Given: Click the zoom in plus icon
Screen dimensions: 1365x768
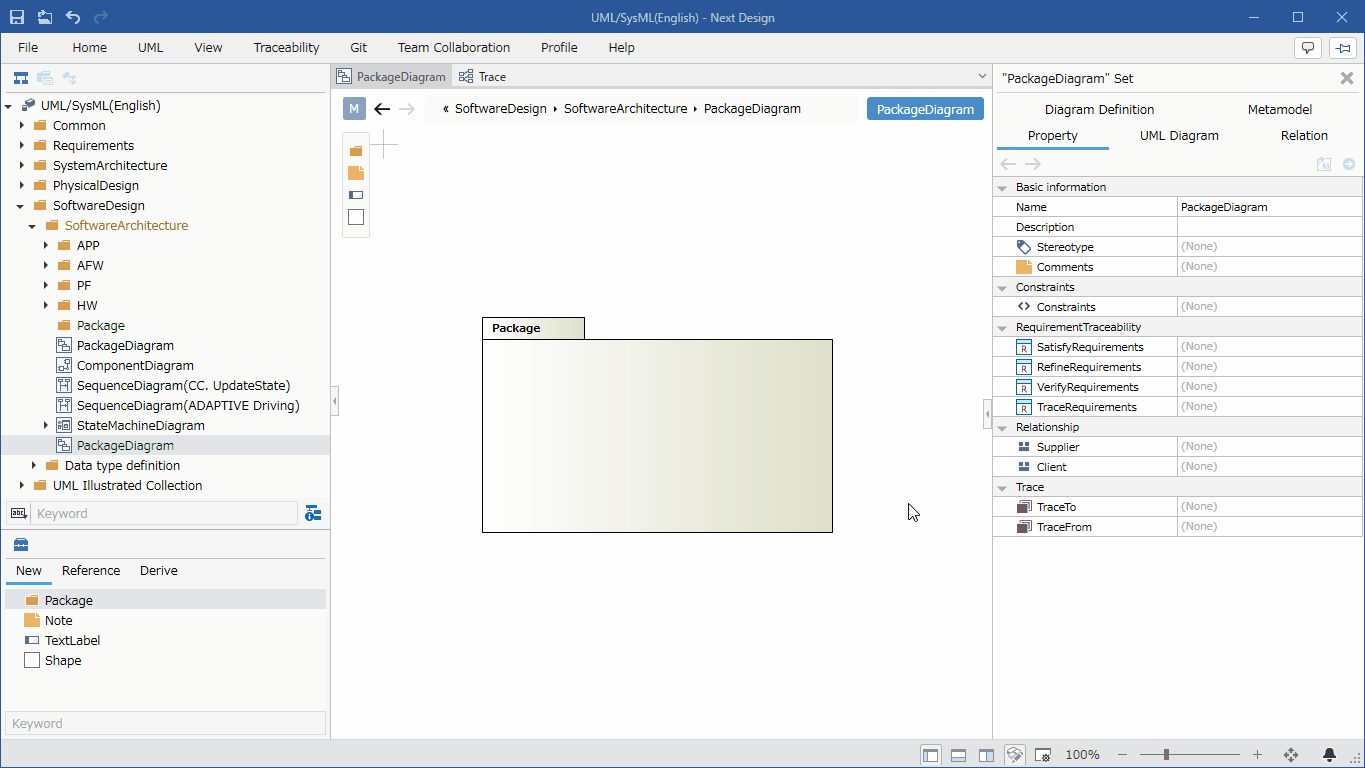Looking at the screenshot, I should pyautogui.click(x=1257, y=755).
